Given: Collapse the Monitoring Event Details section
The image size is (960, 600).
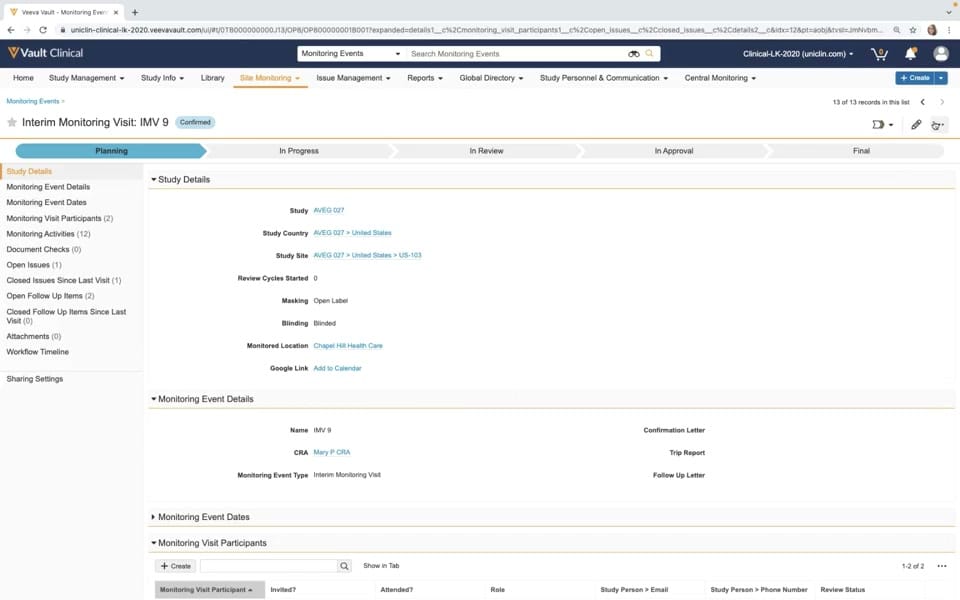Looking at the screenshot, I should pos(154,399).
